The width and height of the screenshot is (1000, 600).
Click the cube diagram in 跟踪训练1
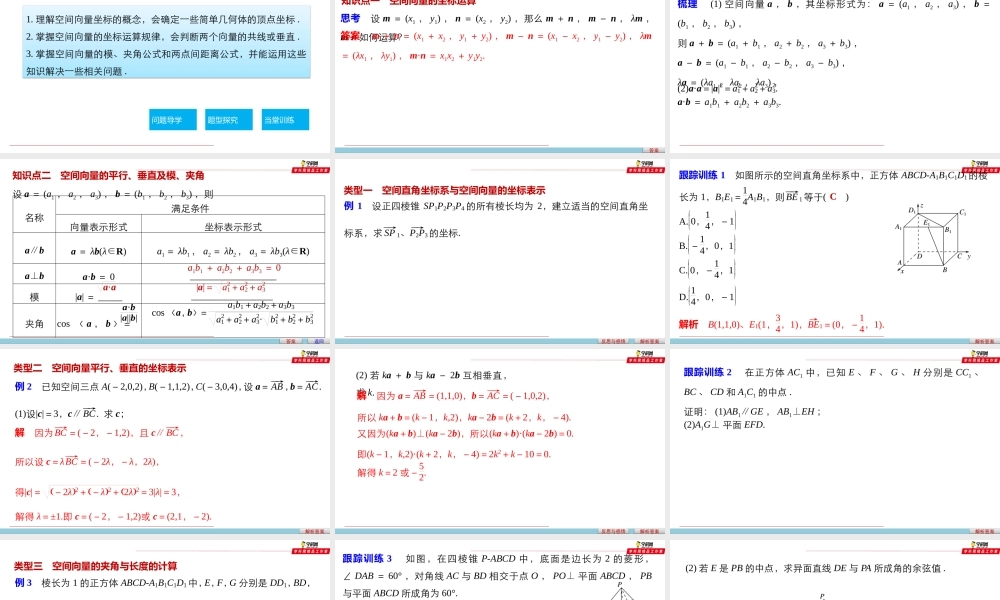point(934,240)
